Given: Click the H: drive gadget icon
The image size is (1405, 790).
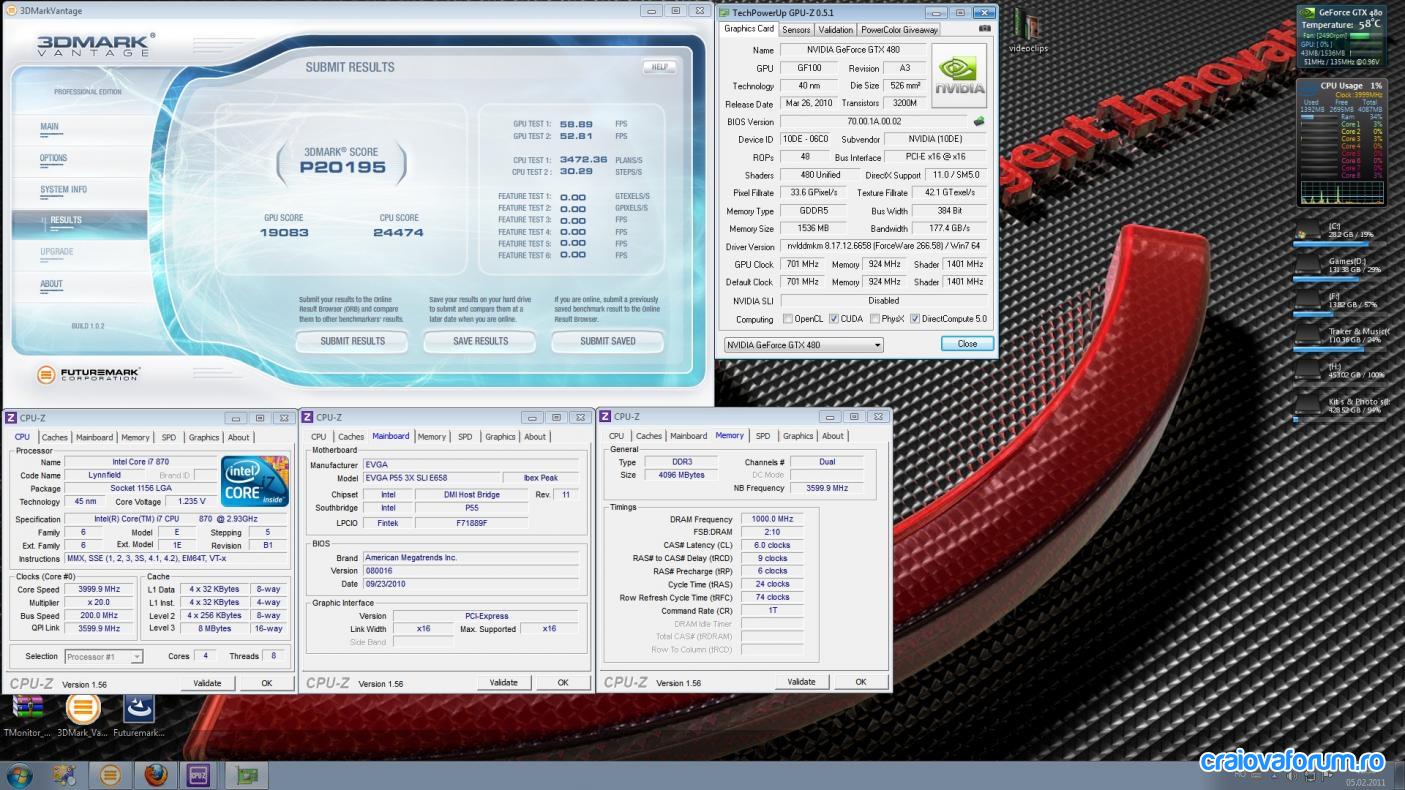Looking at the screenshot, I should 1309,371.
